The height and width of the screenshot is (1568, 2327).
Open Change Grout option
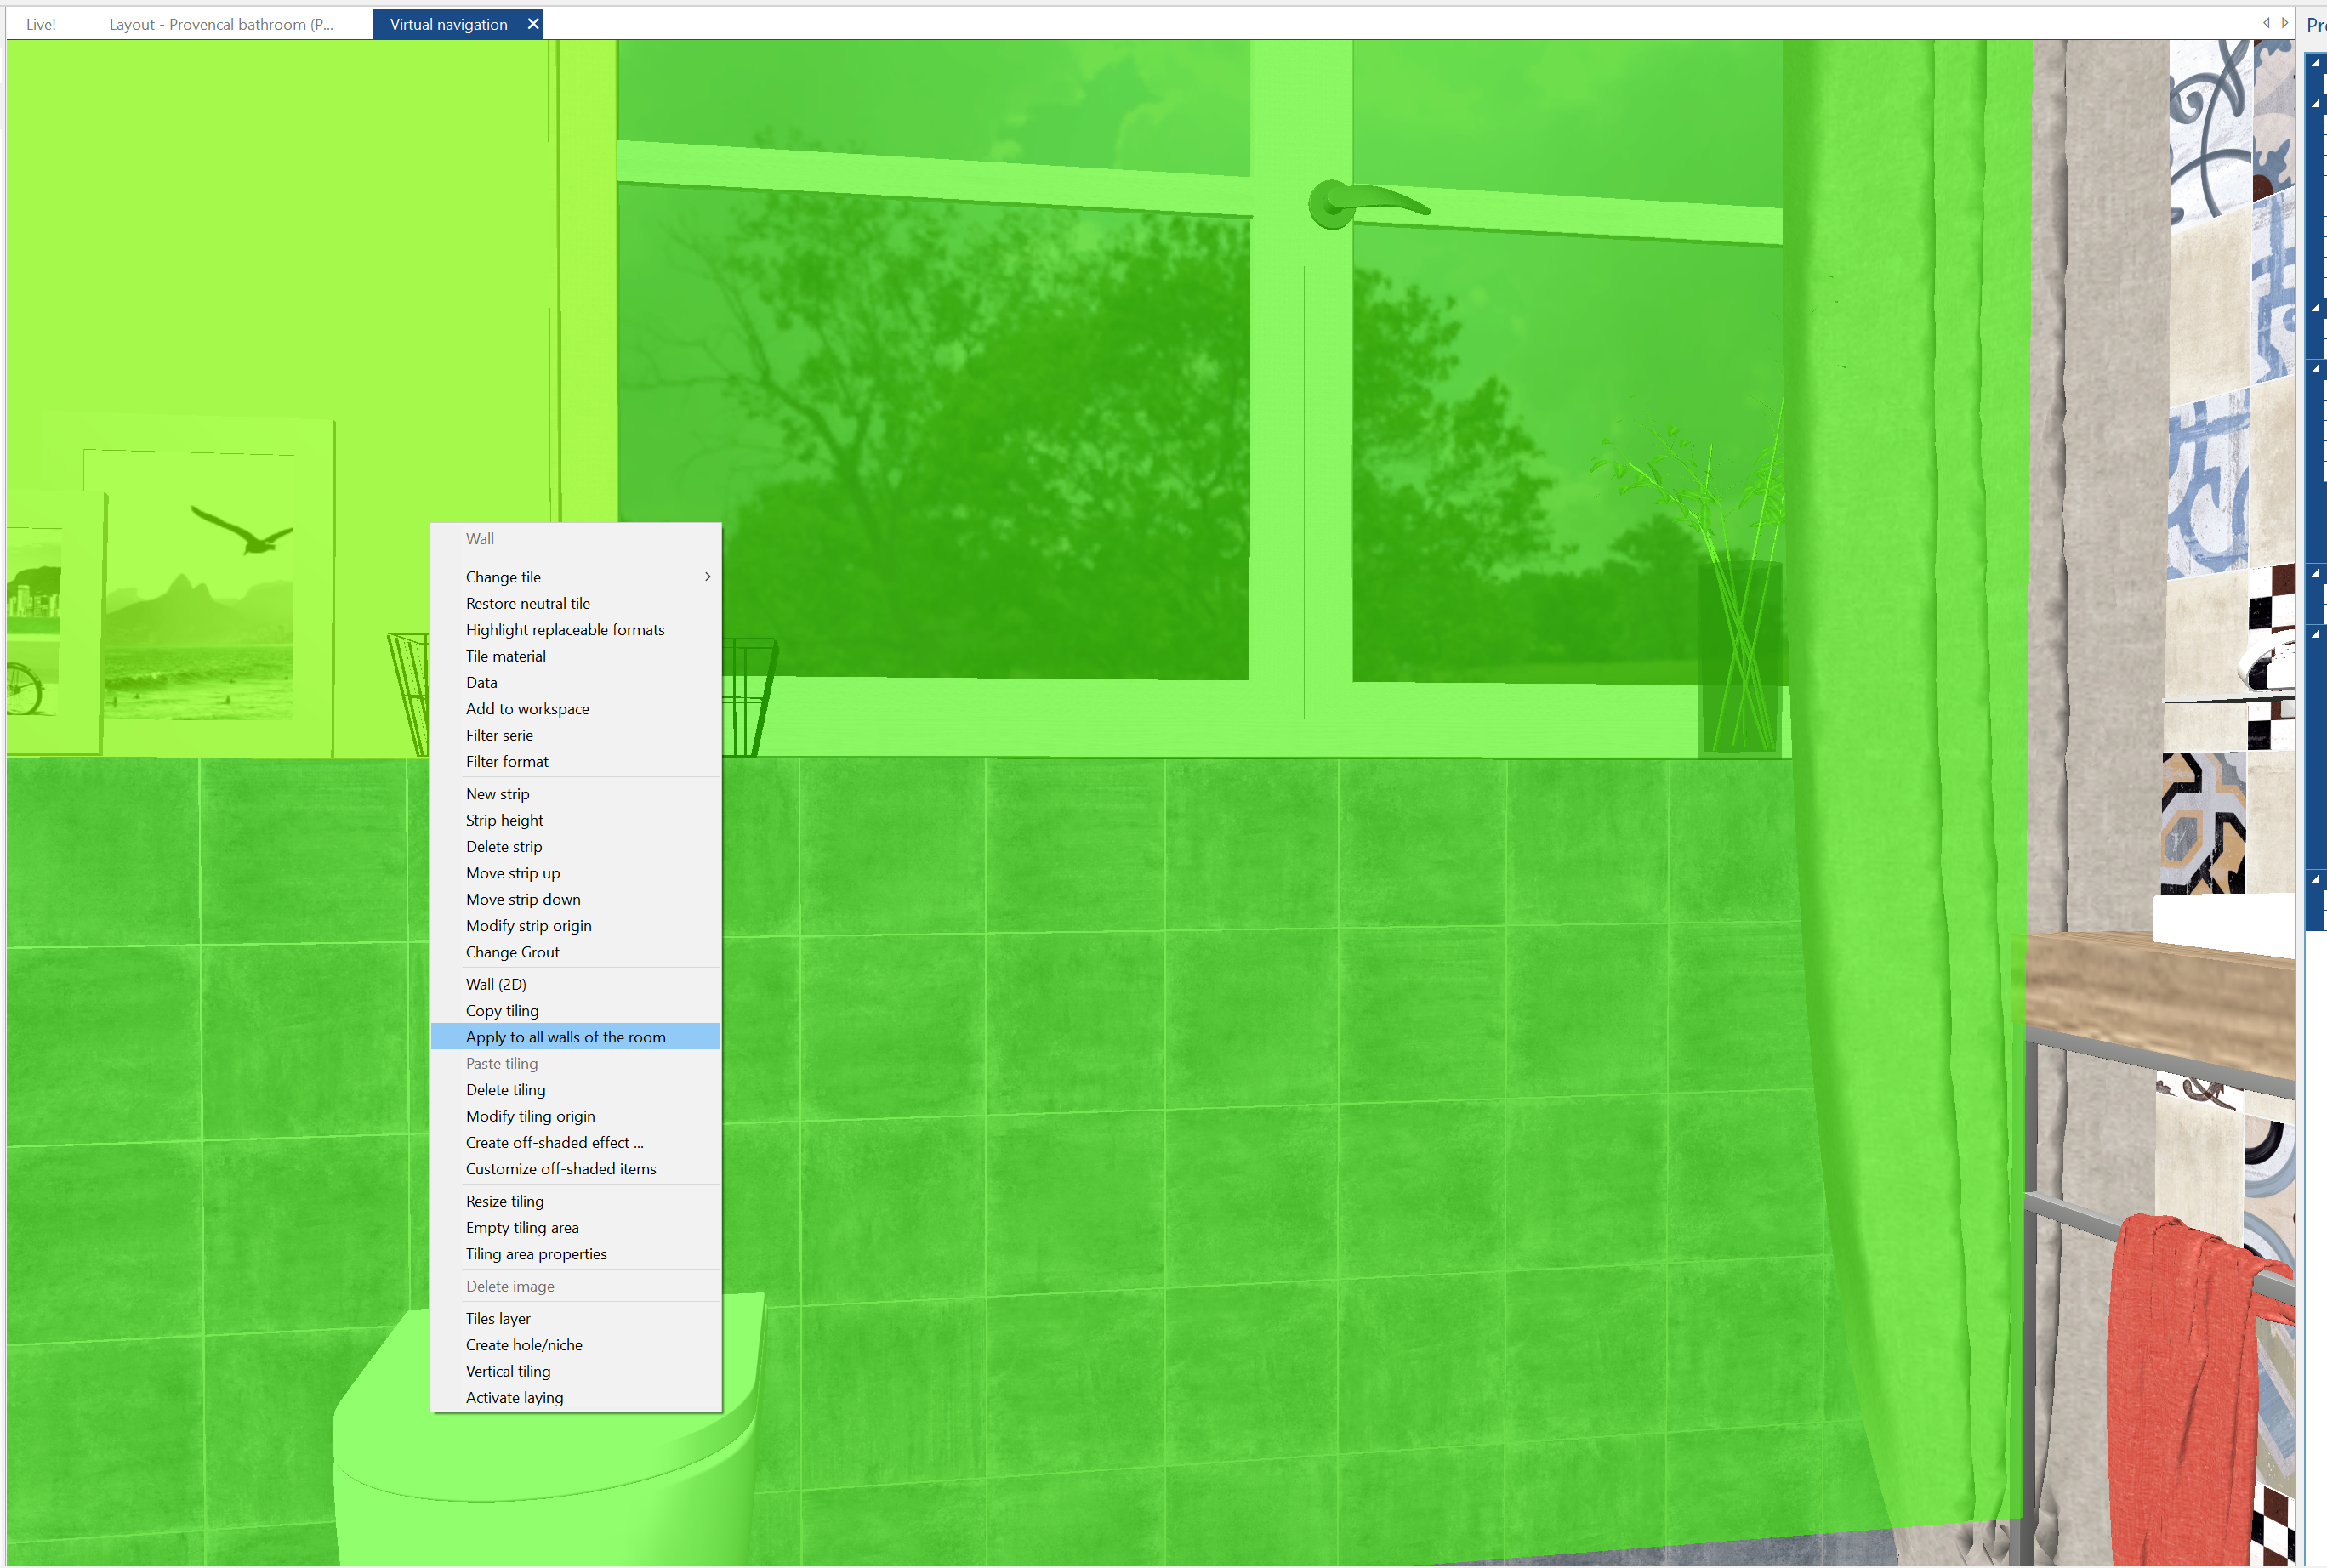click(x=575, y=952)
